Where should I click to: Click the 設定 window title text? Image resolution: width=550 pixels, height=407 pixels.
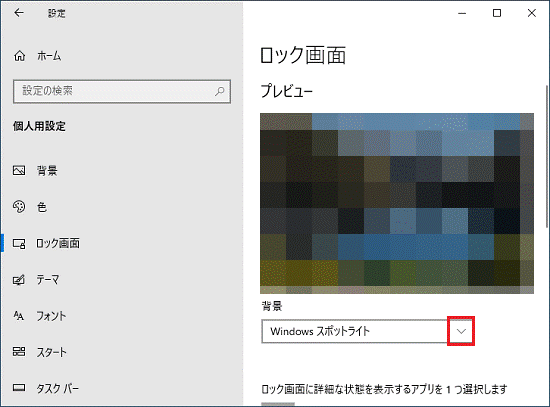pyautogui.click(x=56, y=13)
